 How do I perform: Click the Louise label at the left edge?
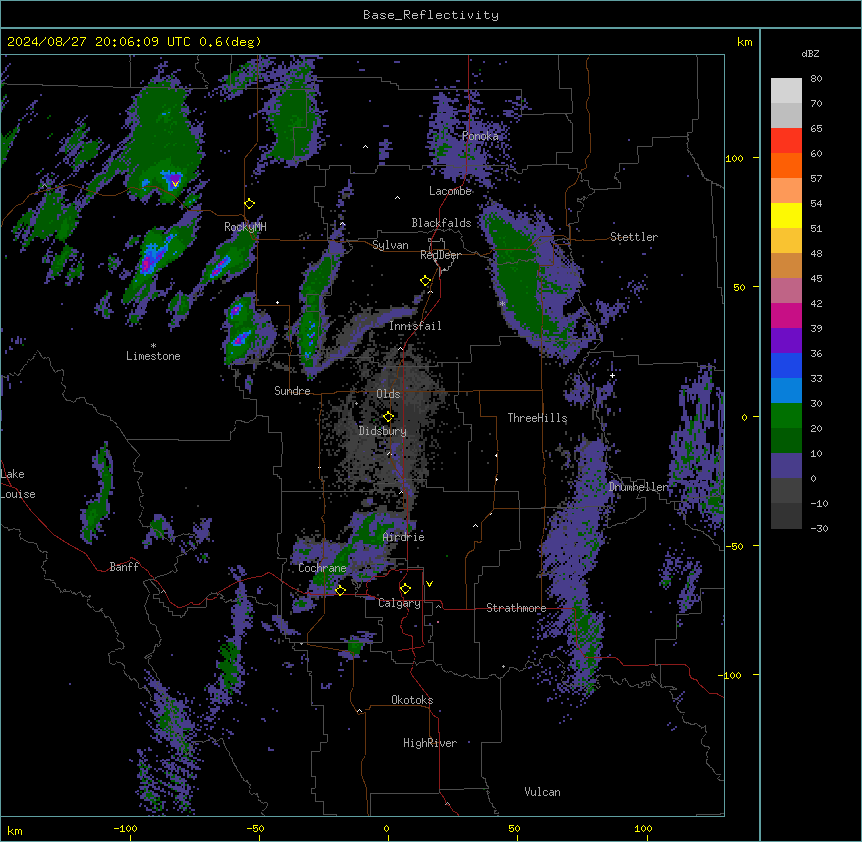18,494
